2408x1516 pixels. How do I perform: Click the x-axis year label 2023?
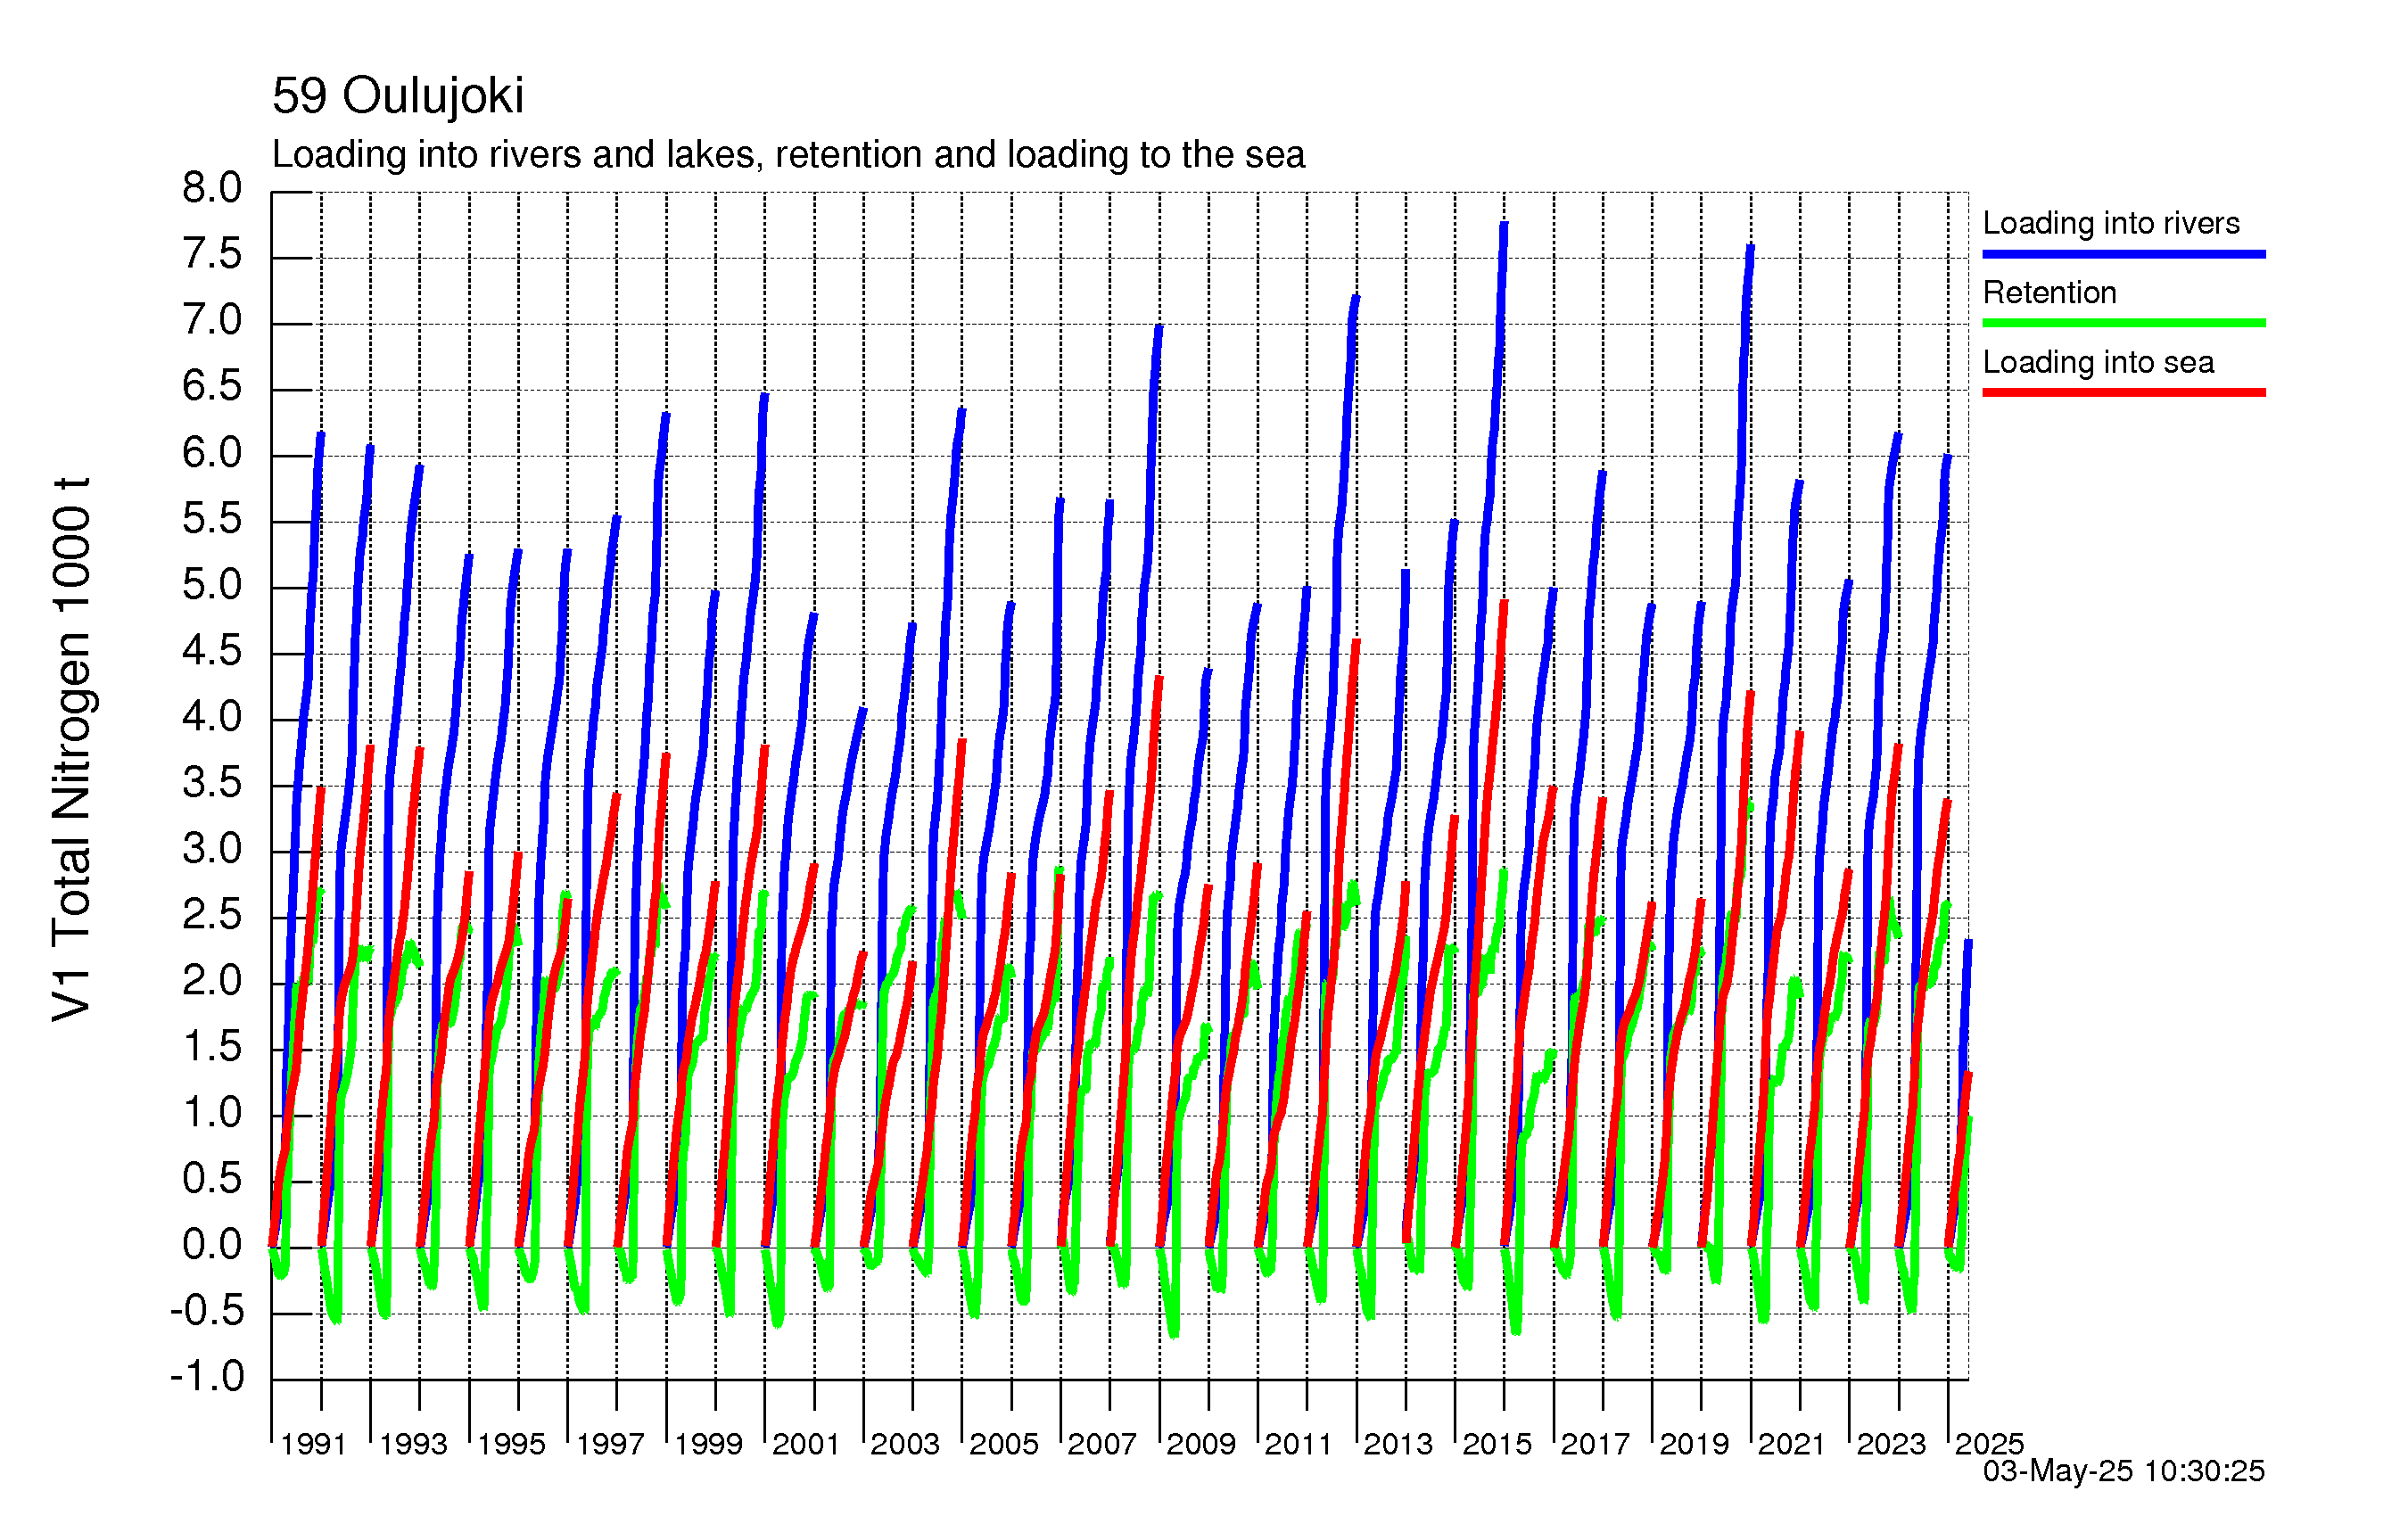(1891, 1444)
